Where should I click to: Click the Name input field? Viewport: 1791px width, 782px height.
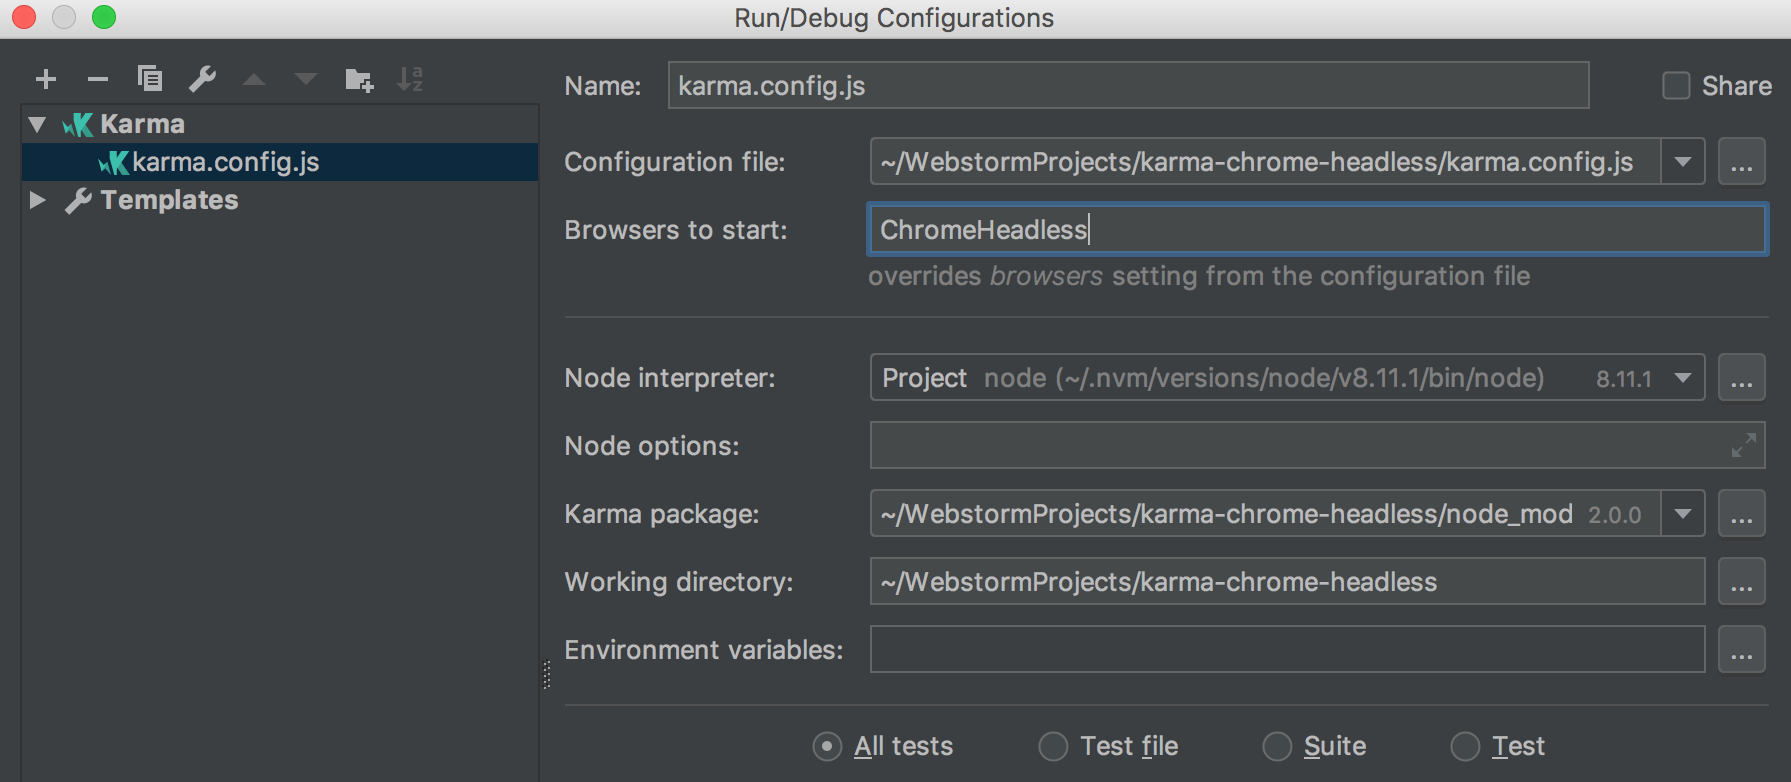1128,86
